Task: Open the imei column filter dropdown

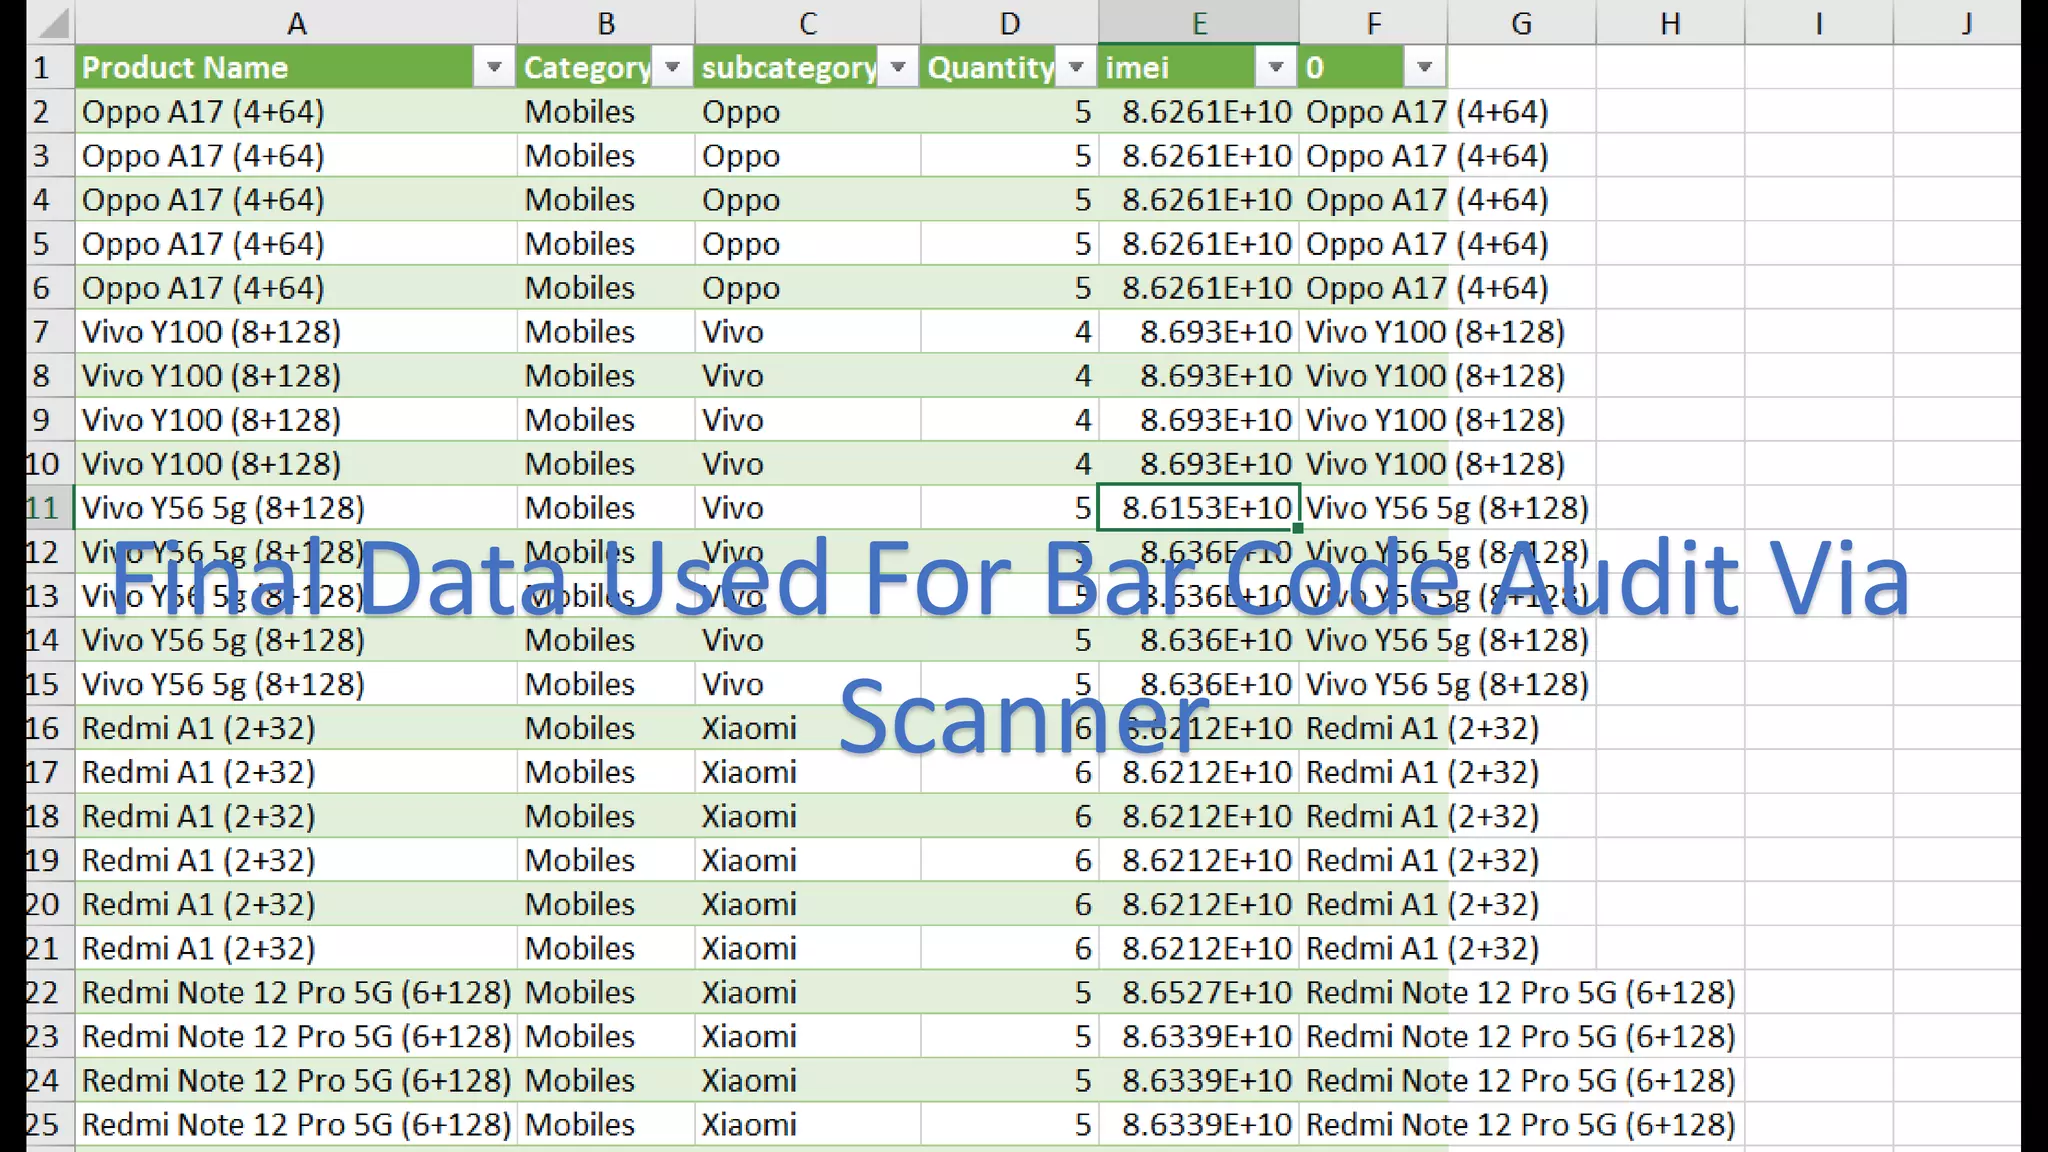Action: (x=1275, y=67)
